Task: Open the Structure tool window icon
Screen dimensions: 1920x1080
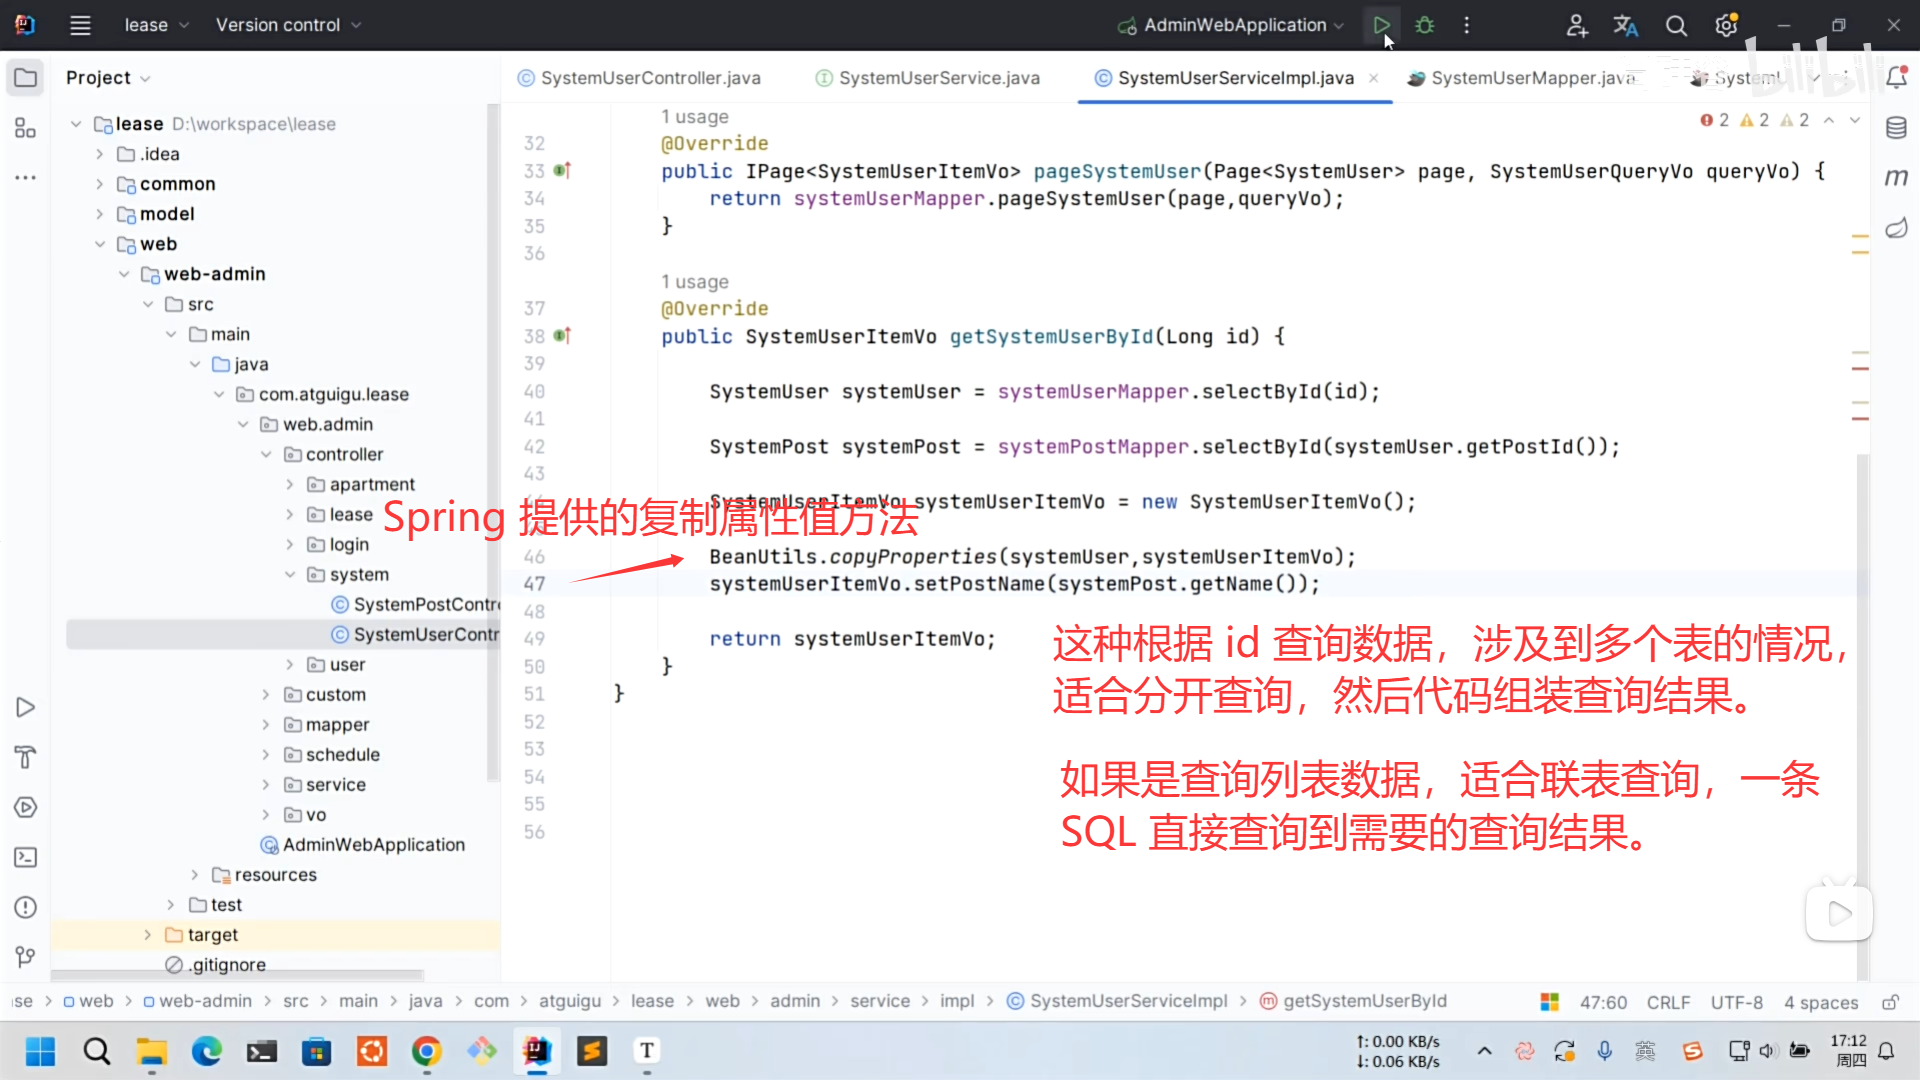Action: pyautogui.click(x=25, y=128)
